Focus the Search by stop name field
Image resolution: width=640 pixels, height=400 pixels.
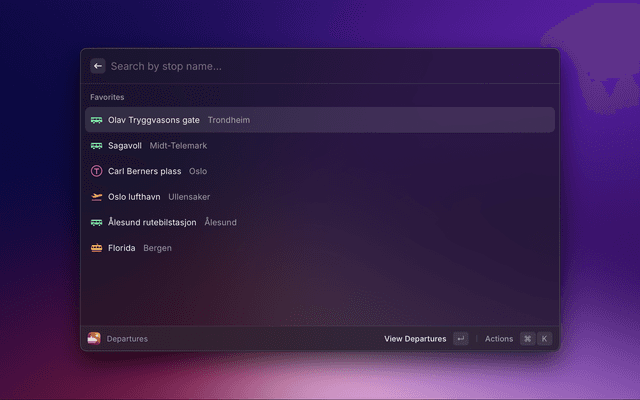click(x=320, y=66)
